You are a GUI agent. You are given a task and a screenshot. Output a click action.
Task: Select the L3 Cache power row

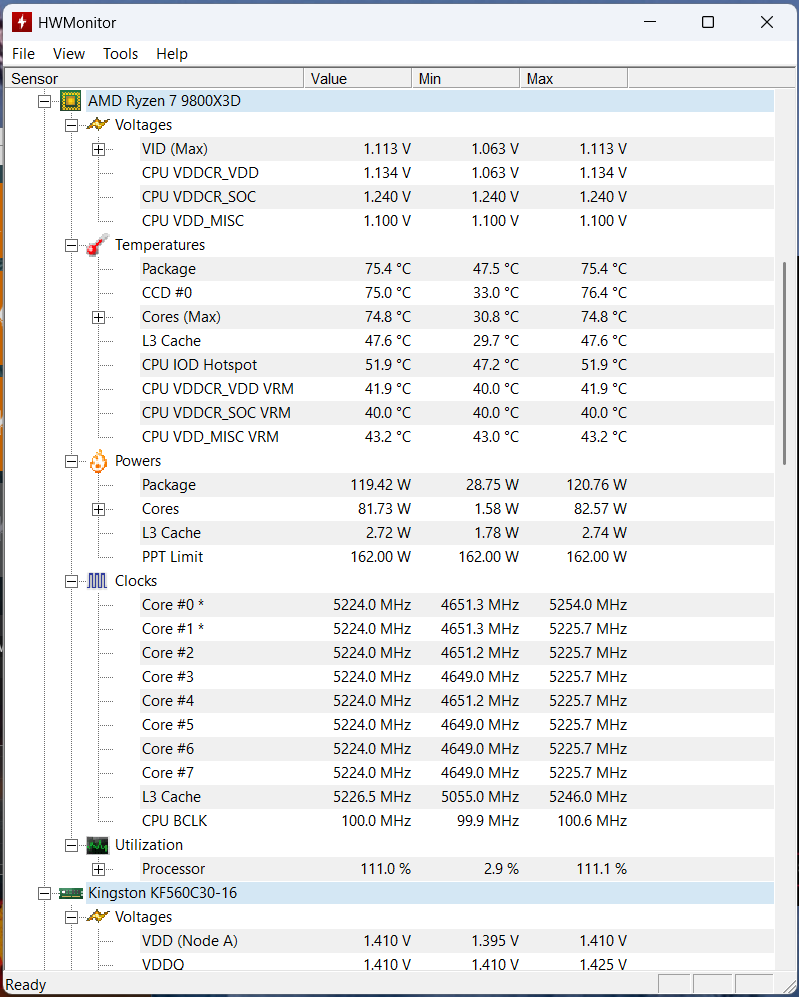456,533
